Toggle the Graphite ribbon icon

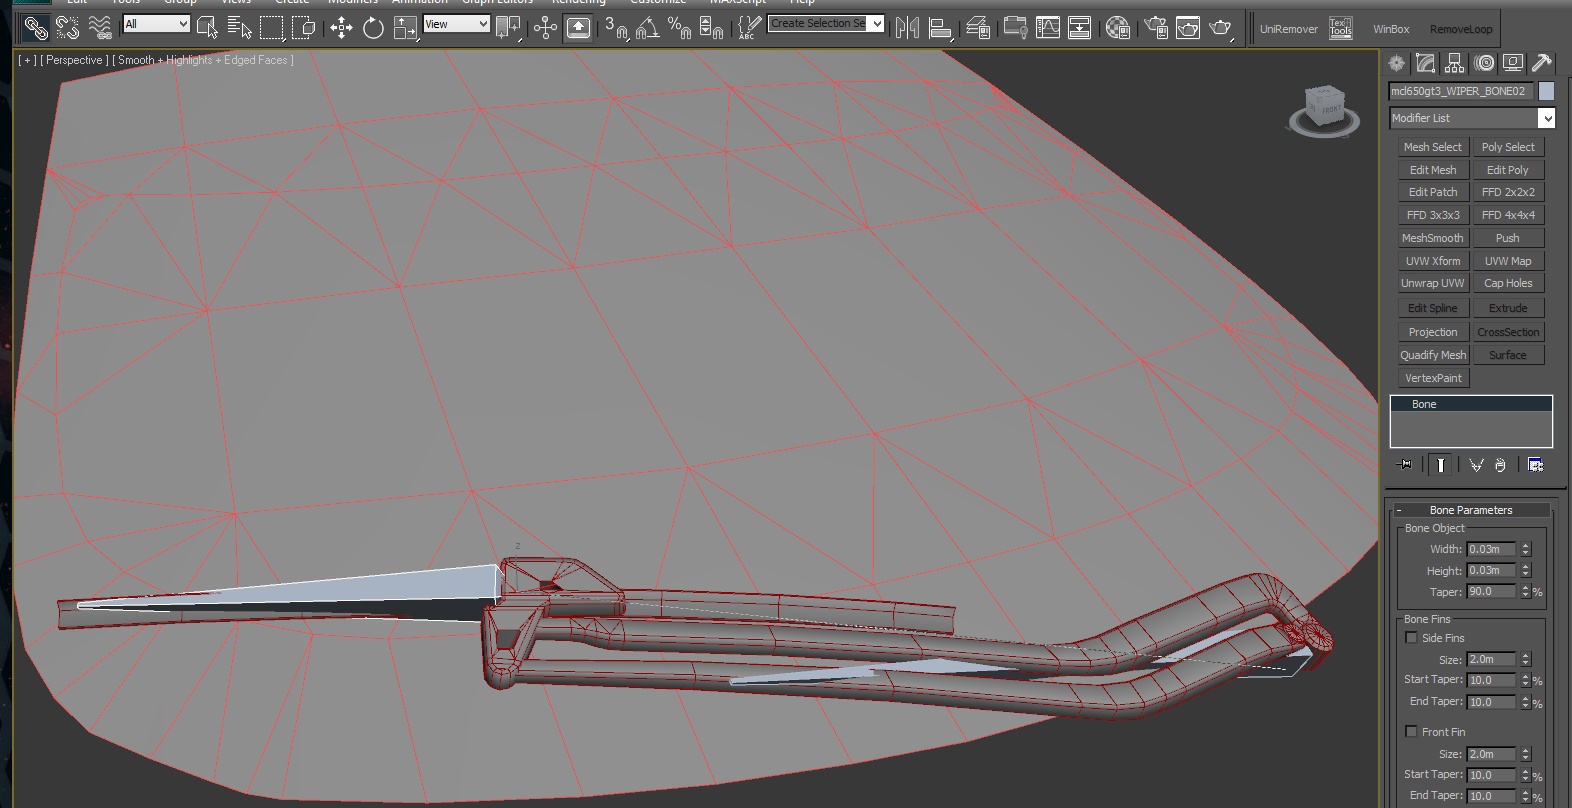tap(1015, 27)
